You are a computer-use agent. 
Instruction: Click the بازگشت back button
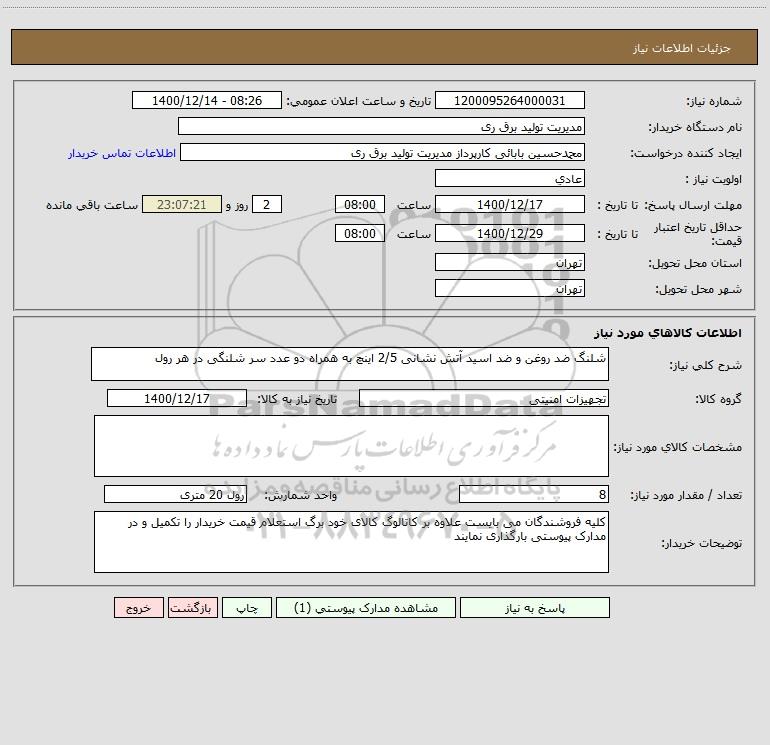[192, 608]
